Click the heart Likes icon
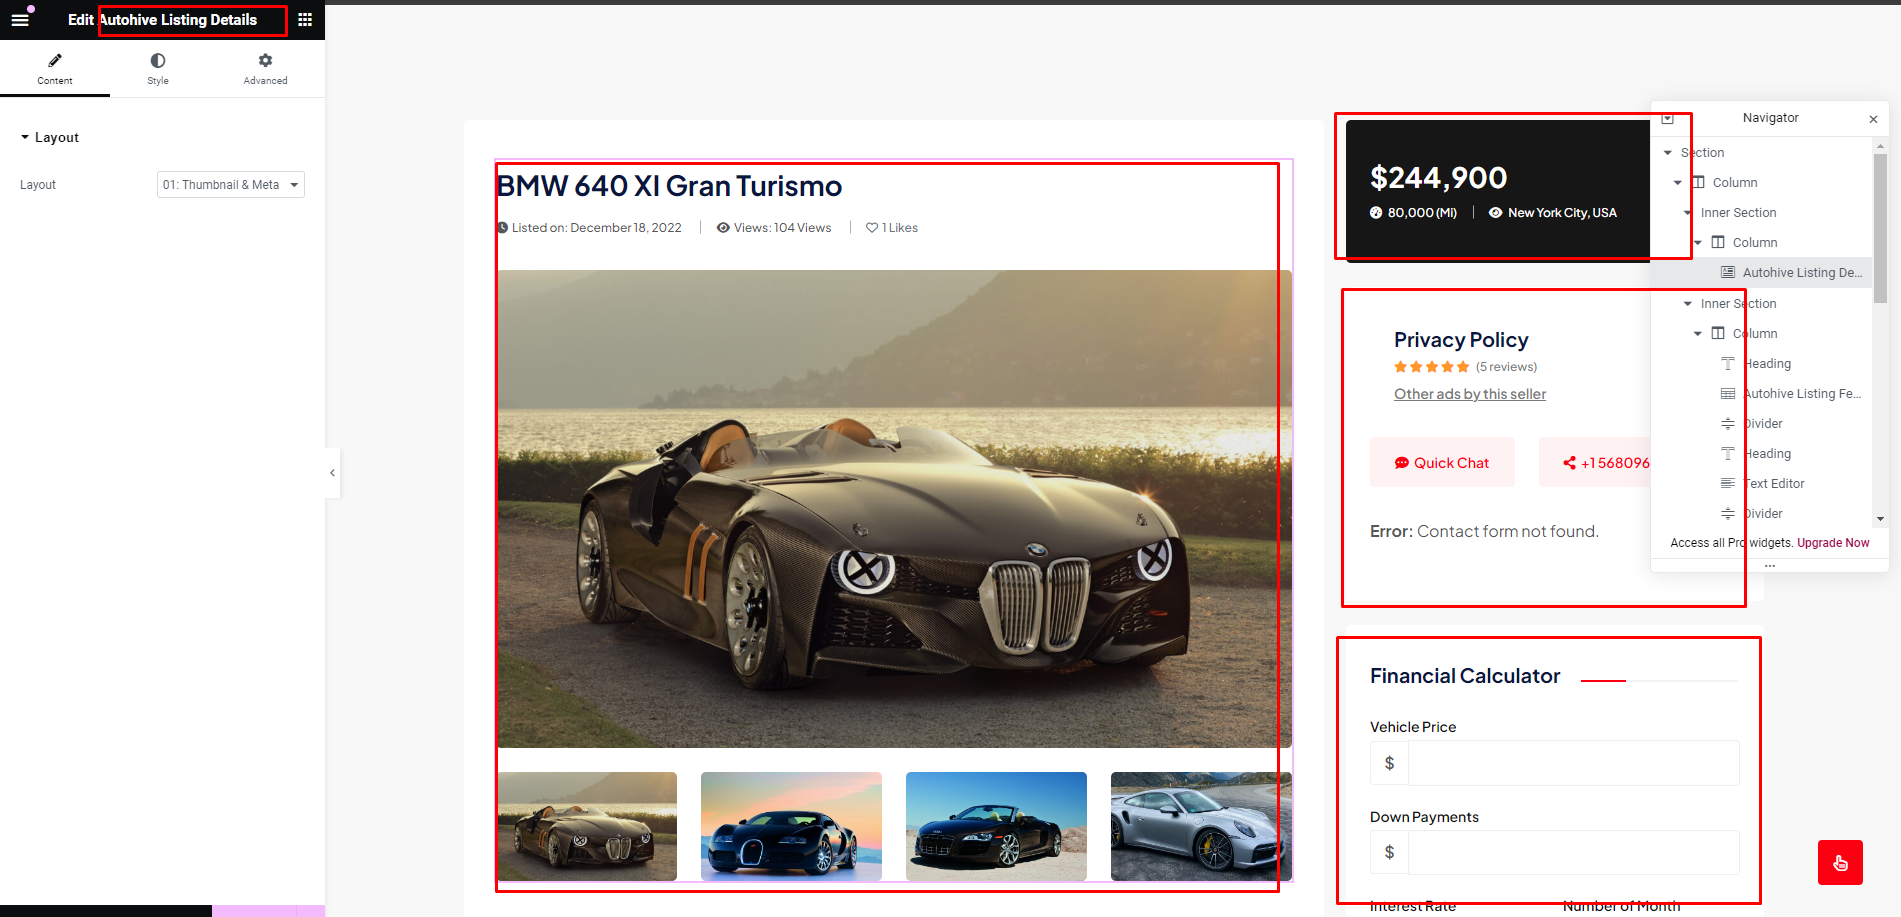1901x917 pixels. tap(872, 228)
